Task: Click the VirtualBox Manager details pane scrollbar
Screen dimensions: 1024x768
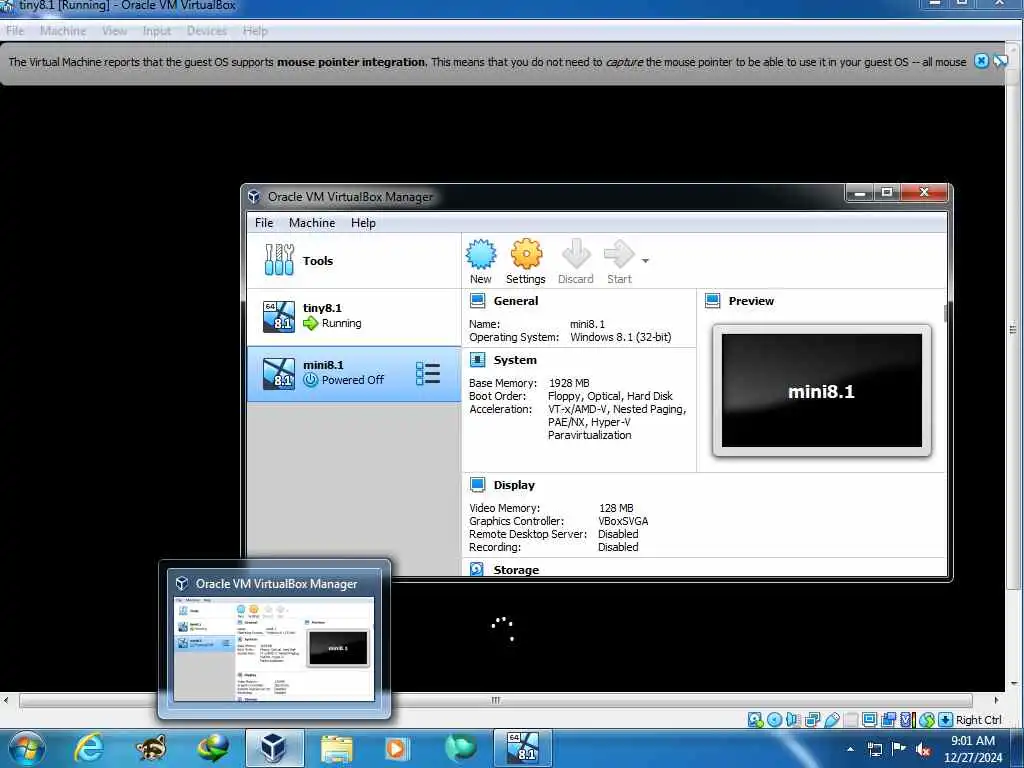Action: click(945, 313)
